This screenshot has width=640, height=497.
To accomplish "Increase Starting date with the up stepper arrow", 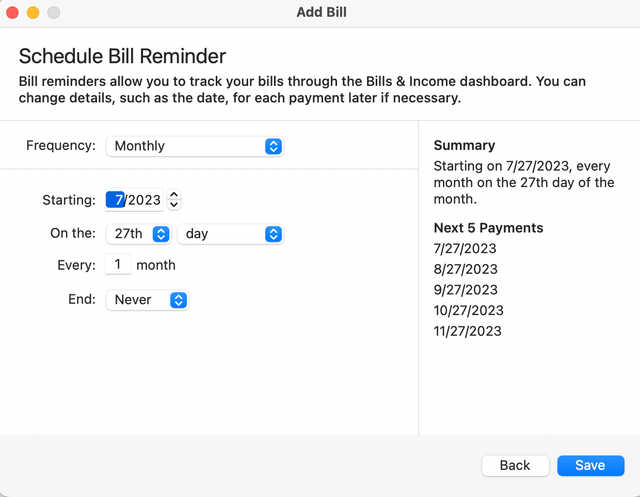I will pos(174,195).
